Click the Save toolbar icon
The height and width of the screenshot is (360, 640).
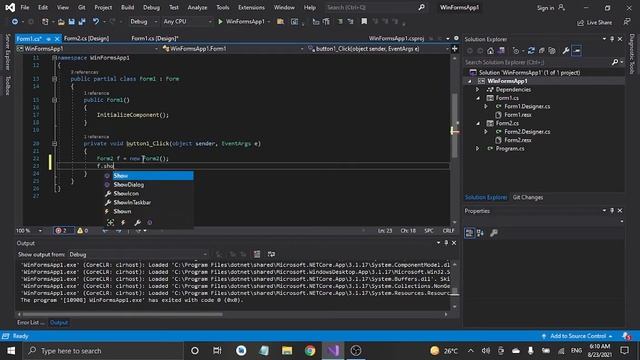click(71, 22)
